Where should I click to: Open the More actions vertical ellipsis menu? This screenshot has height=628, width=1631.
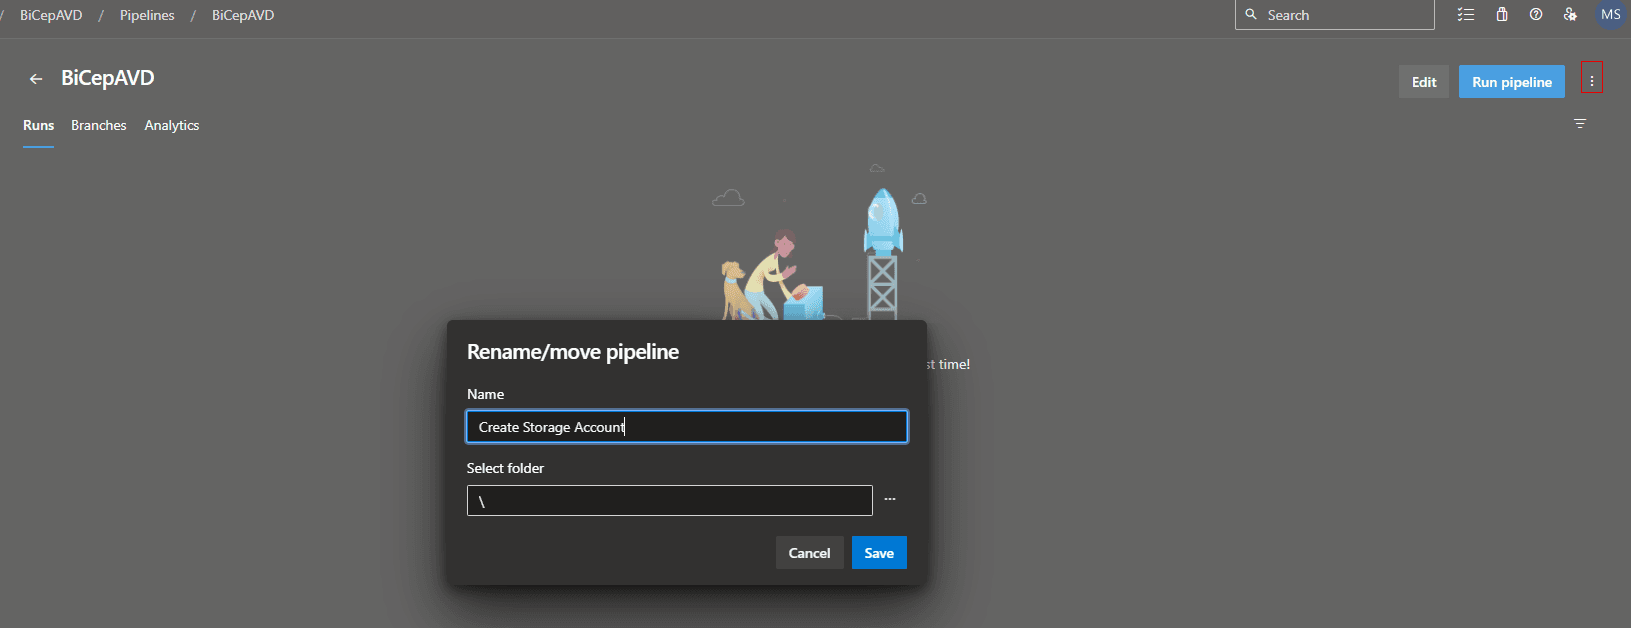(1591, 81)
